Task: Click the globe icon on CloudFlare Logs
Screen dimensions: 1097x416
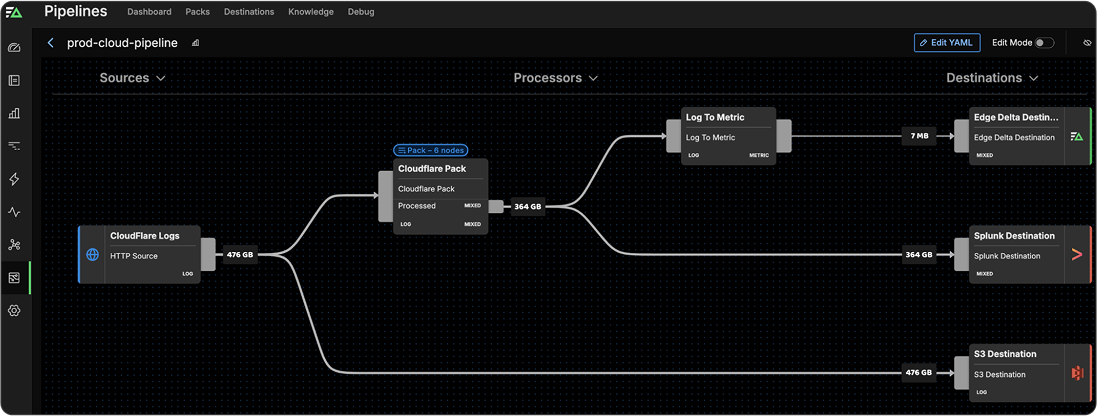Action: point(93,255)
